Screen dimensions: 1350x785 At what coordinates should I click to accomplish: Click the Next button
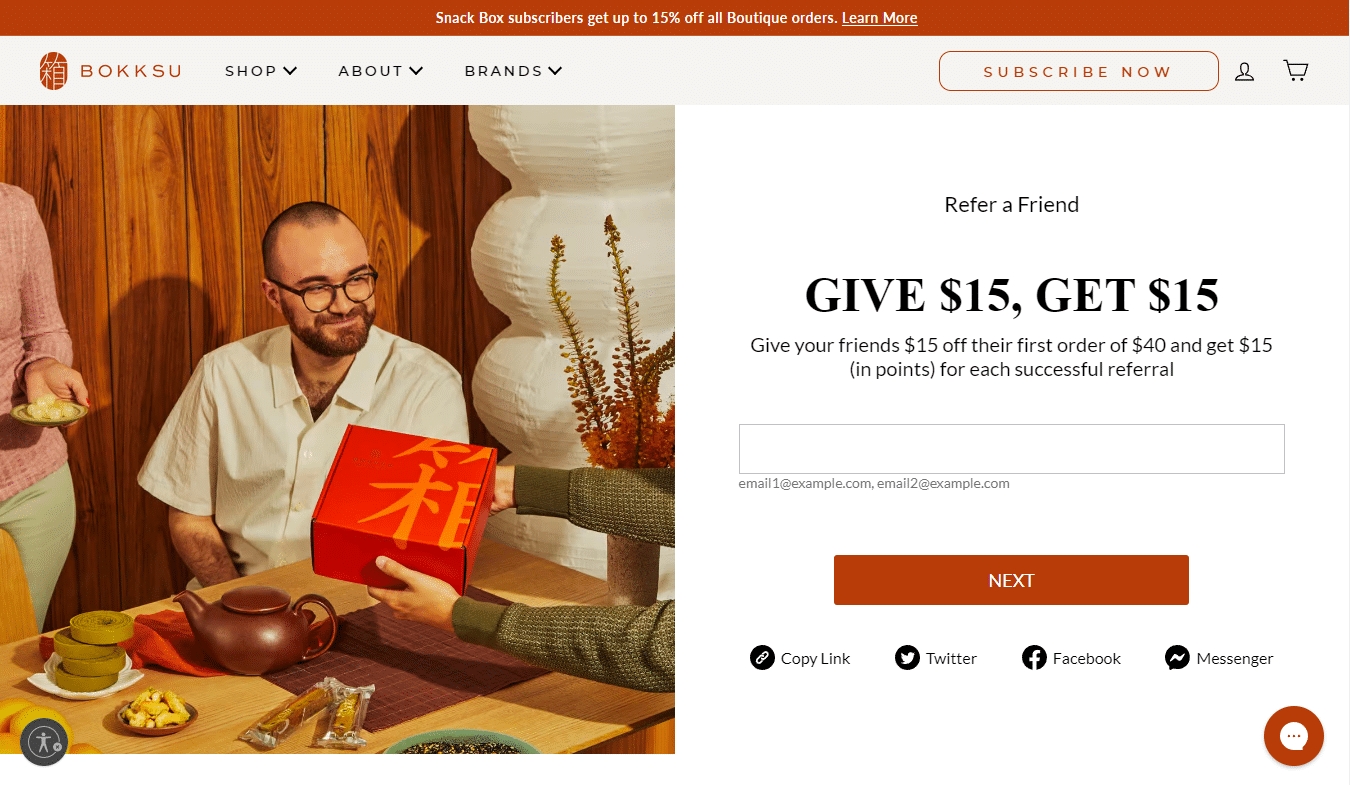1011,580
